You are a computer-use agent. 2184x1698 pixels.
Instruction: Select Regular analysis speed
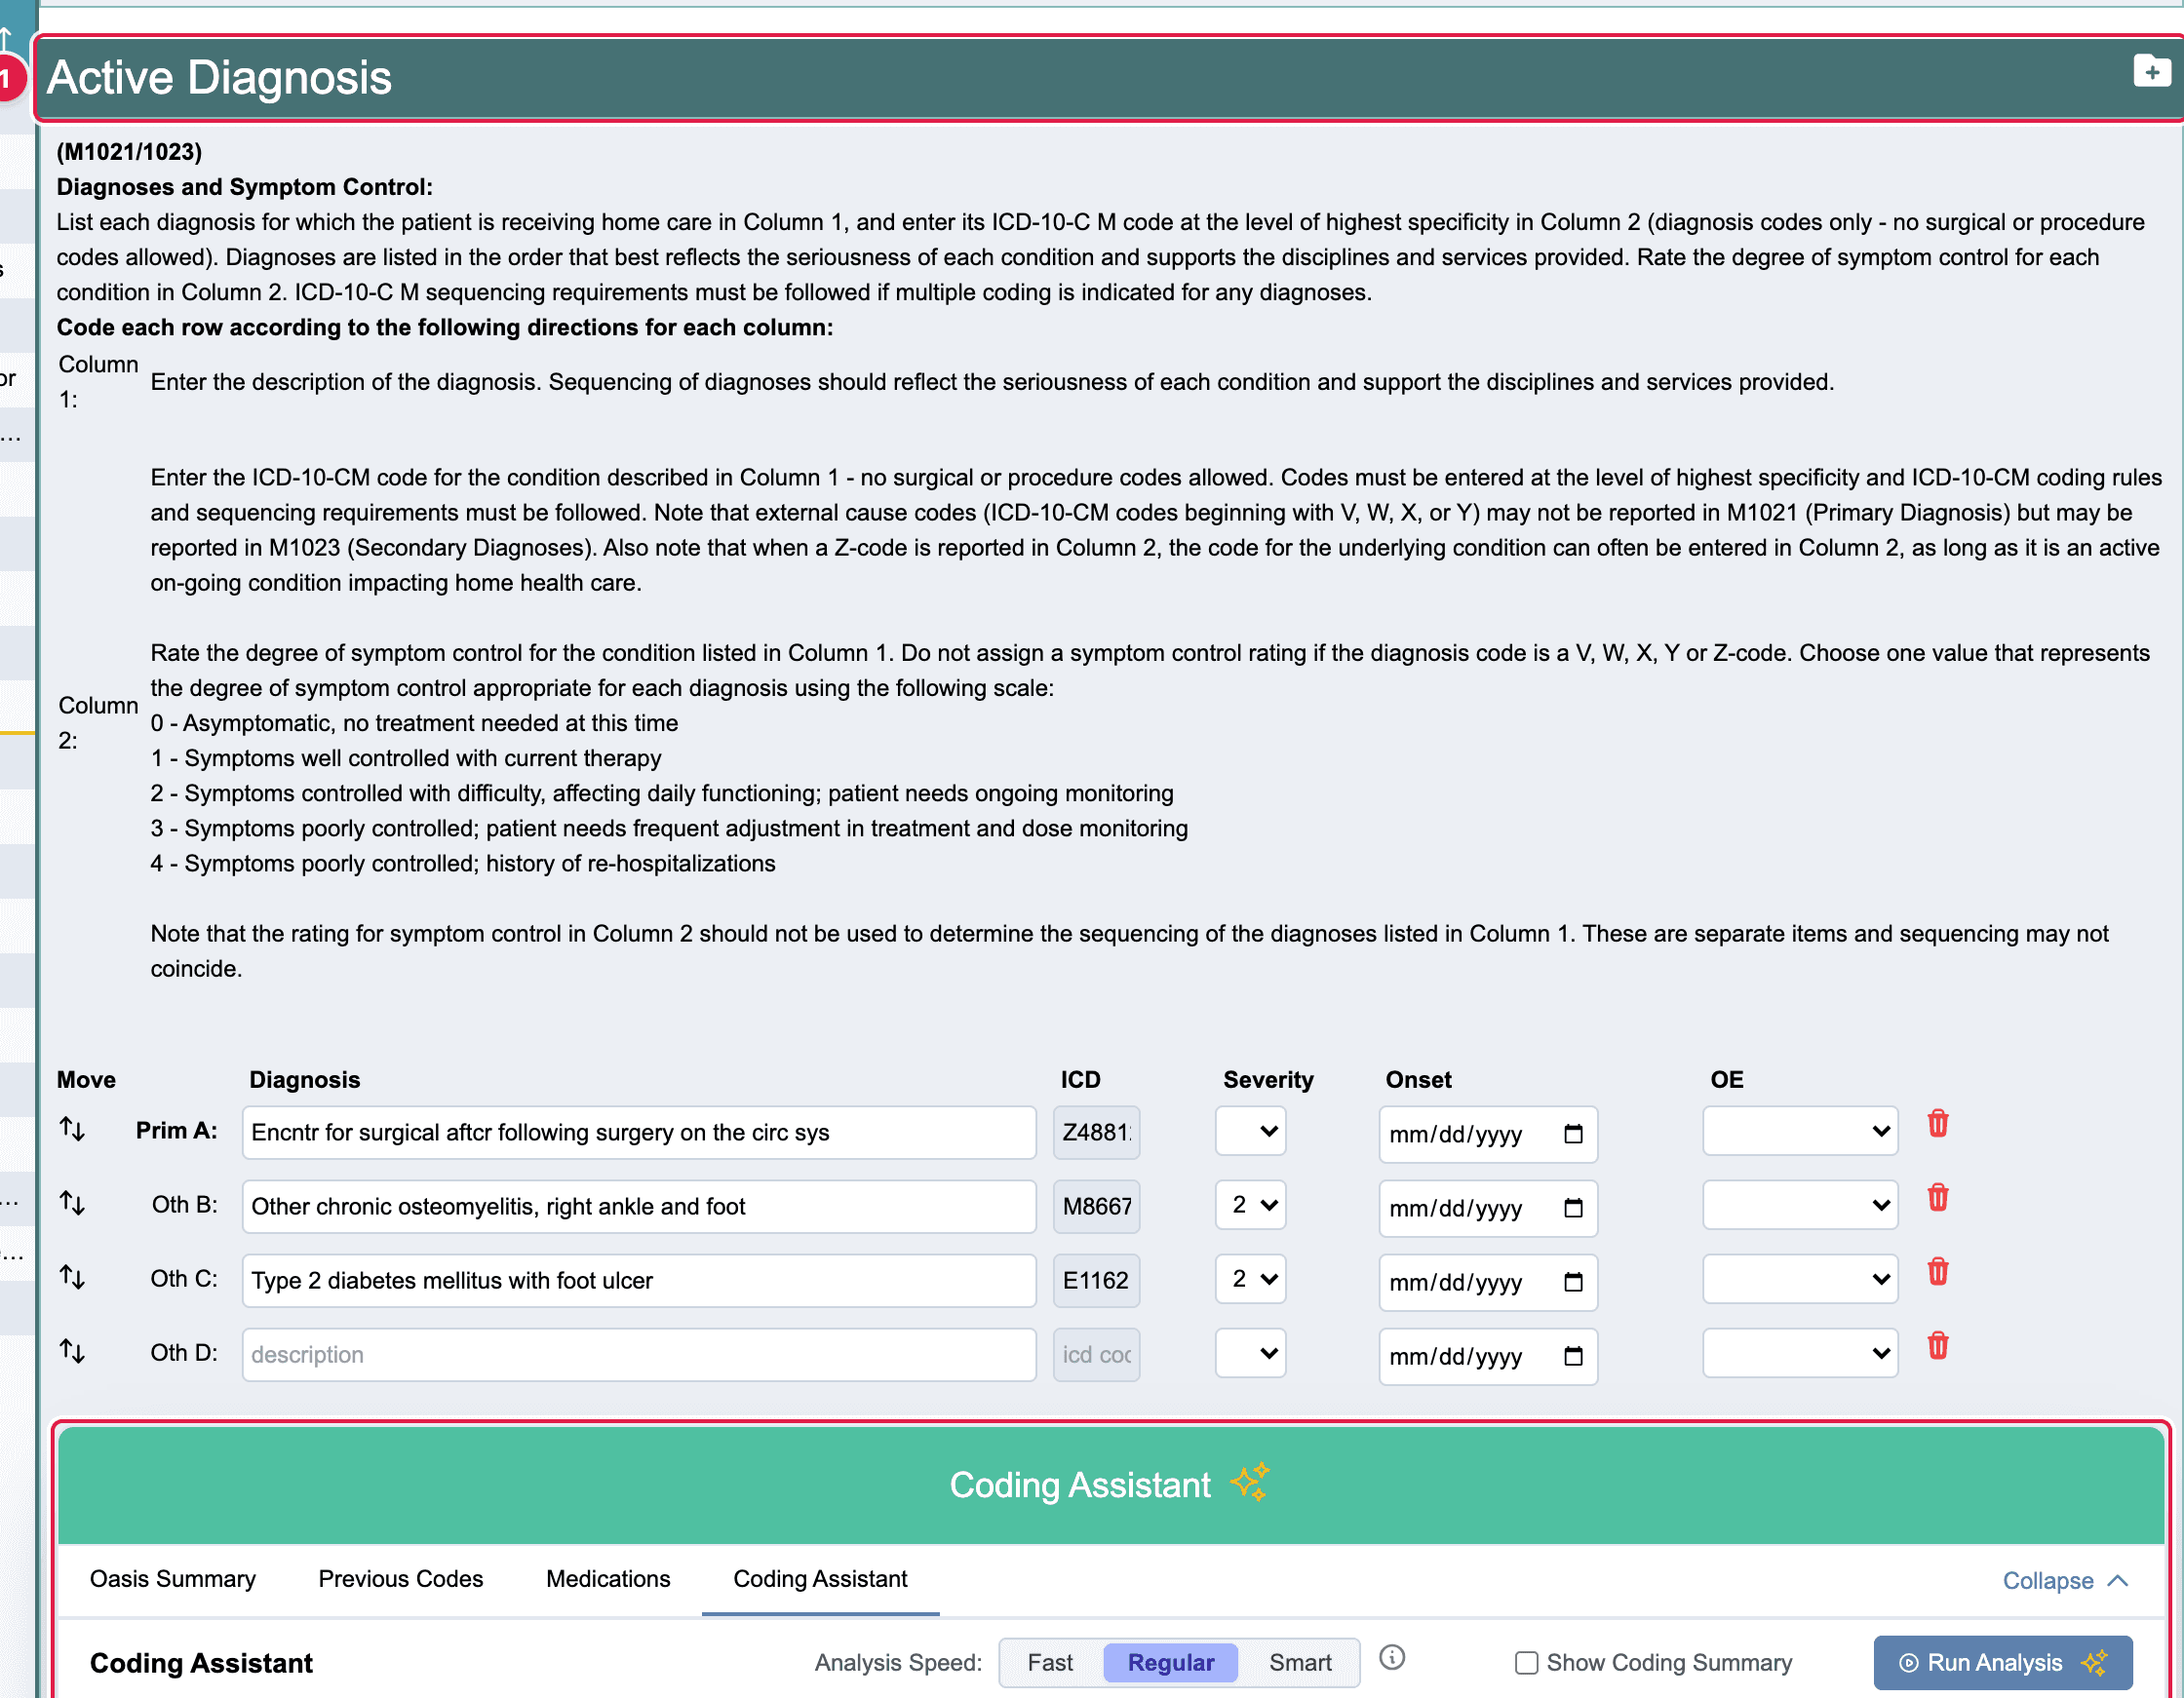[x=1171, y=1663]
